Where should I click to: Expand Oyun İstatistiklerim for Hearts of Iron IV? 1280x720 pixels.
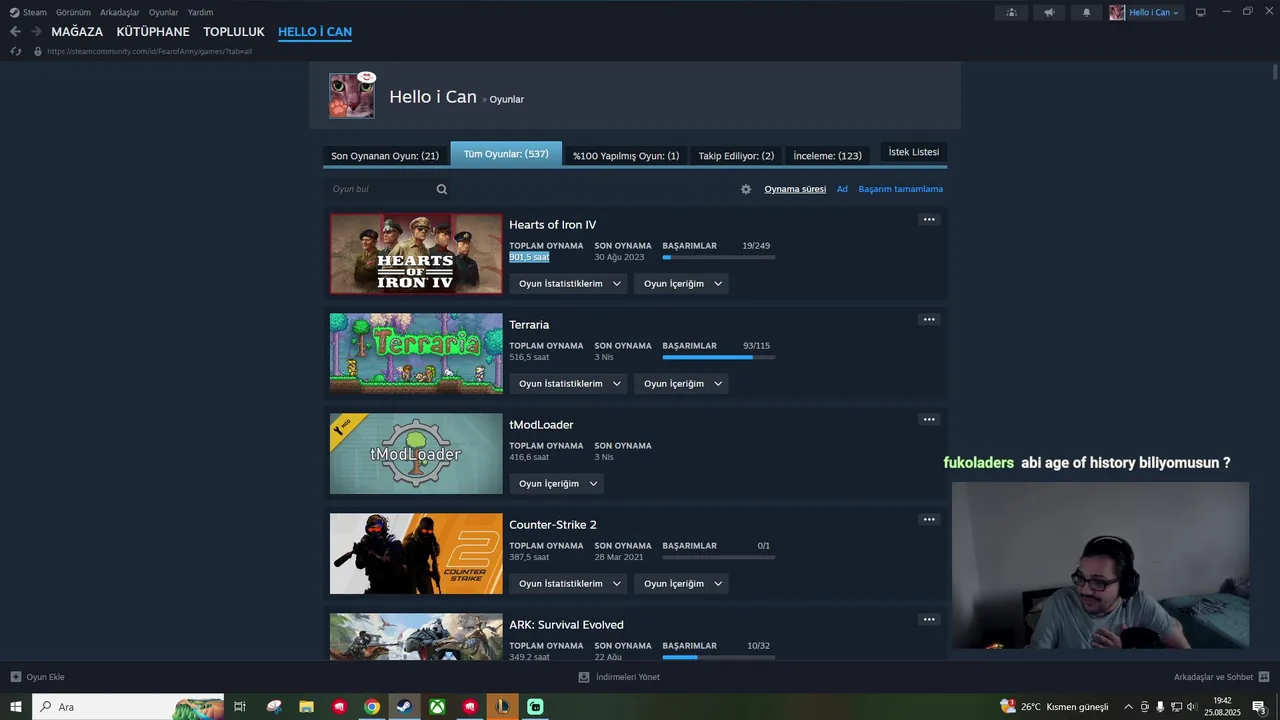(568, 284)
